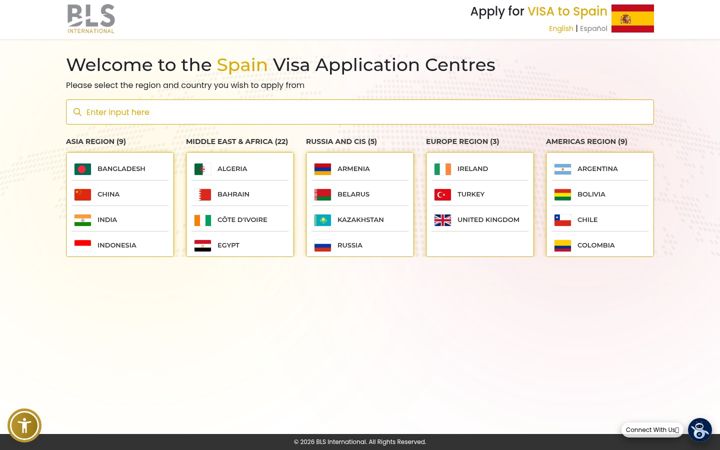Click the Chile flag icon
The image size is (720, 450).
coord(562,220)
